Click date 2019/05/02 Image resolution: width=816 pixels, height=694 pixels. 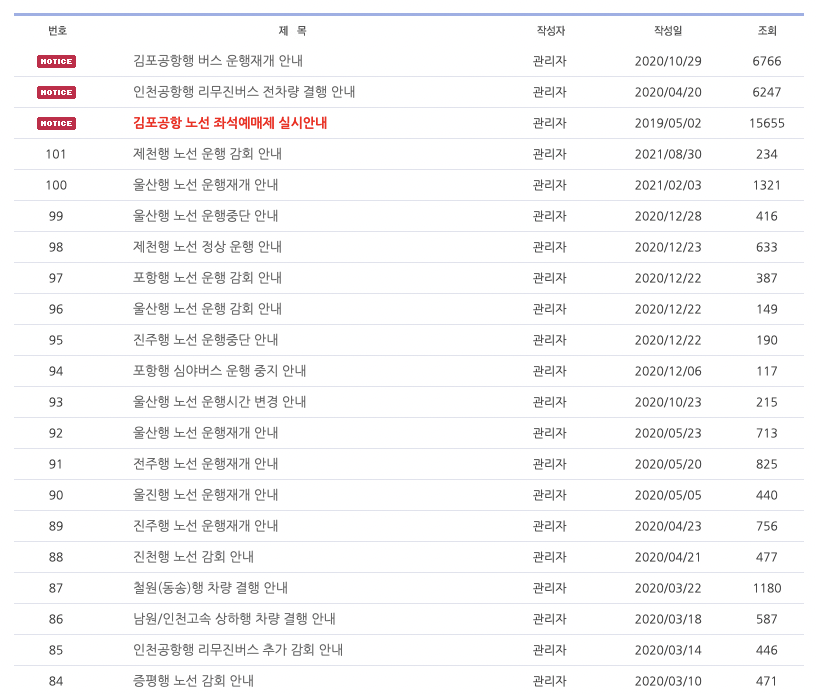[x=668, y=123]
